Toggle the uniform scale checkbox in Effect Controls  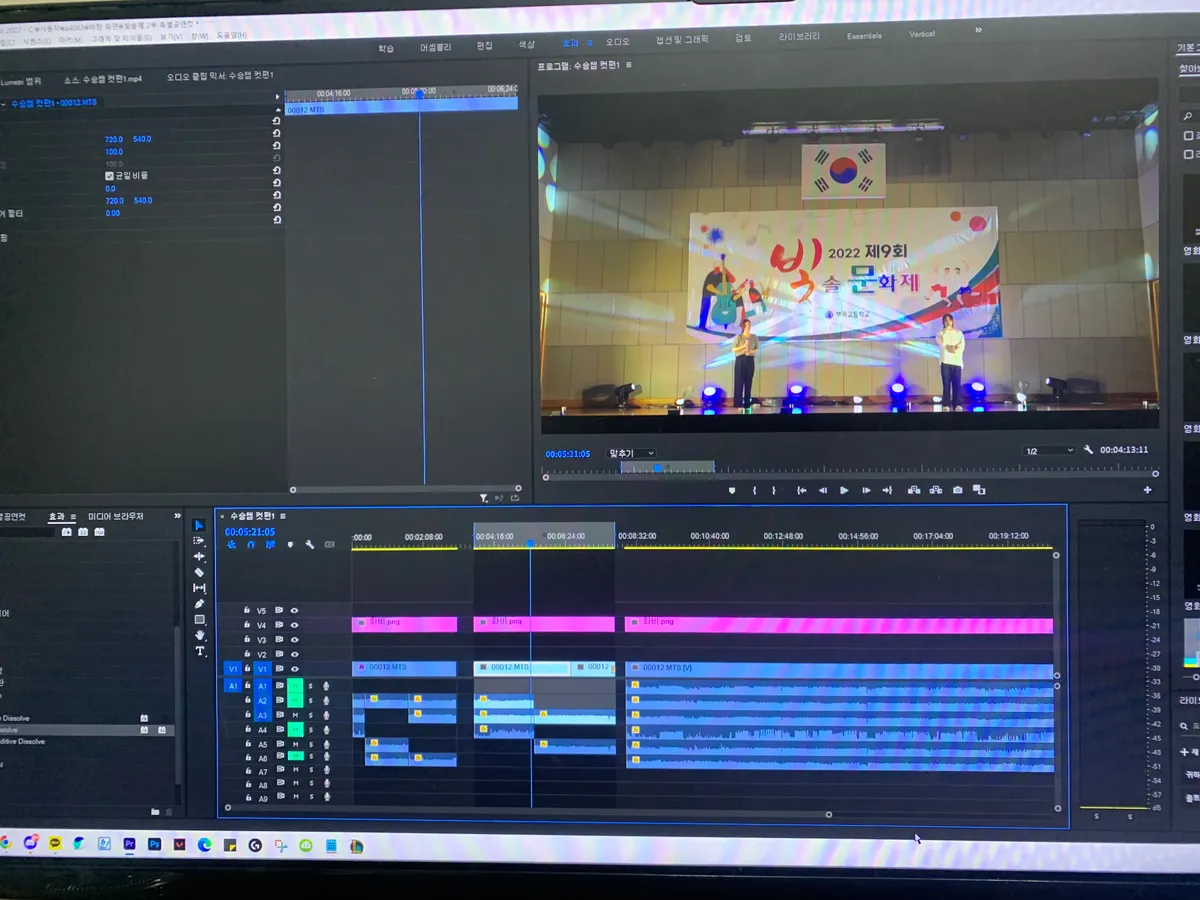(110, 176)
